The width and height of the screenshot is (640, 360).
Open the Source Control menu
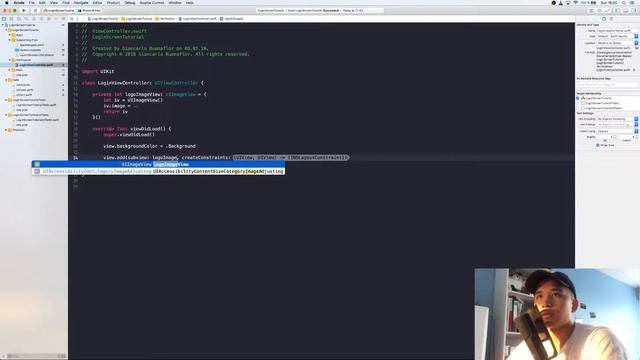(152, 2)
